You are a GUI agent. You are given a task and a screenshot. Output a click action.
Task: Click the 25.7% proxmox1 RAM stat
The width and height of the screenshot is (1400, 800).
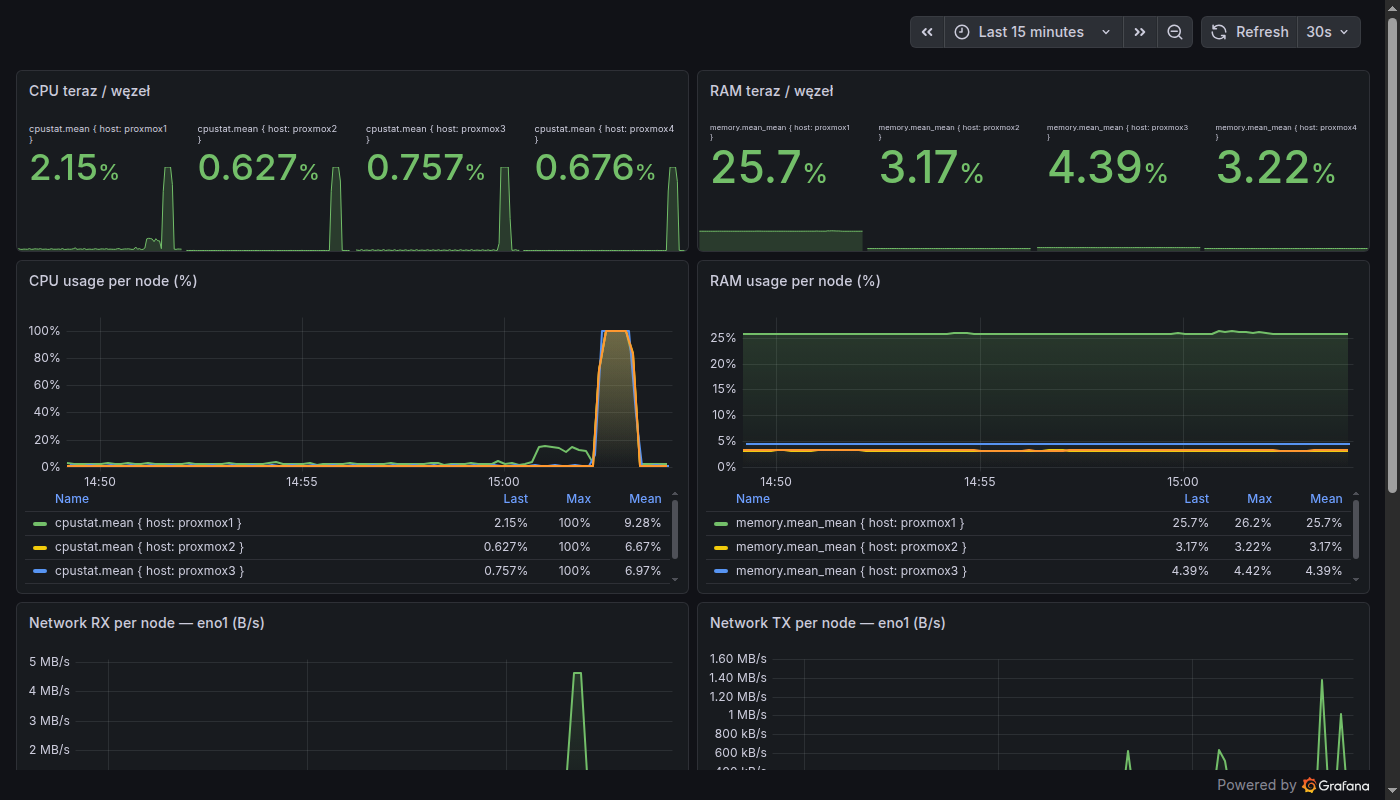[768, 169]
